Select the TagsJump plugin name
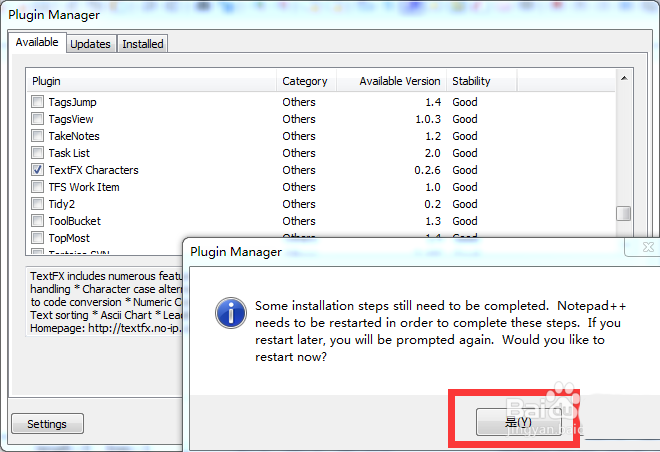Screen dimensions: 660x452 [72, 102]
